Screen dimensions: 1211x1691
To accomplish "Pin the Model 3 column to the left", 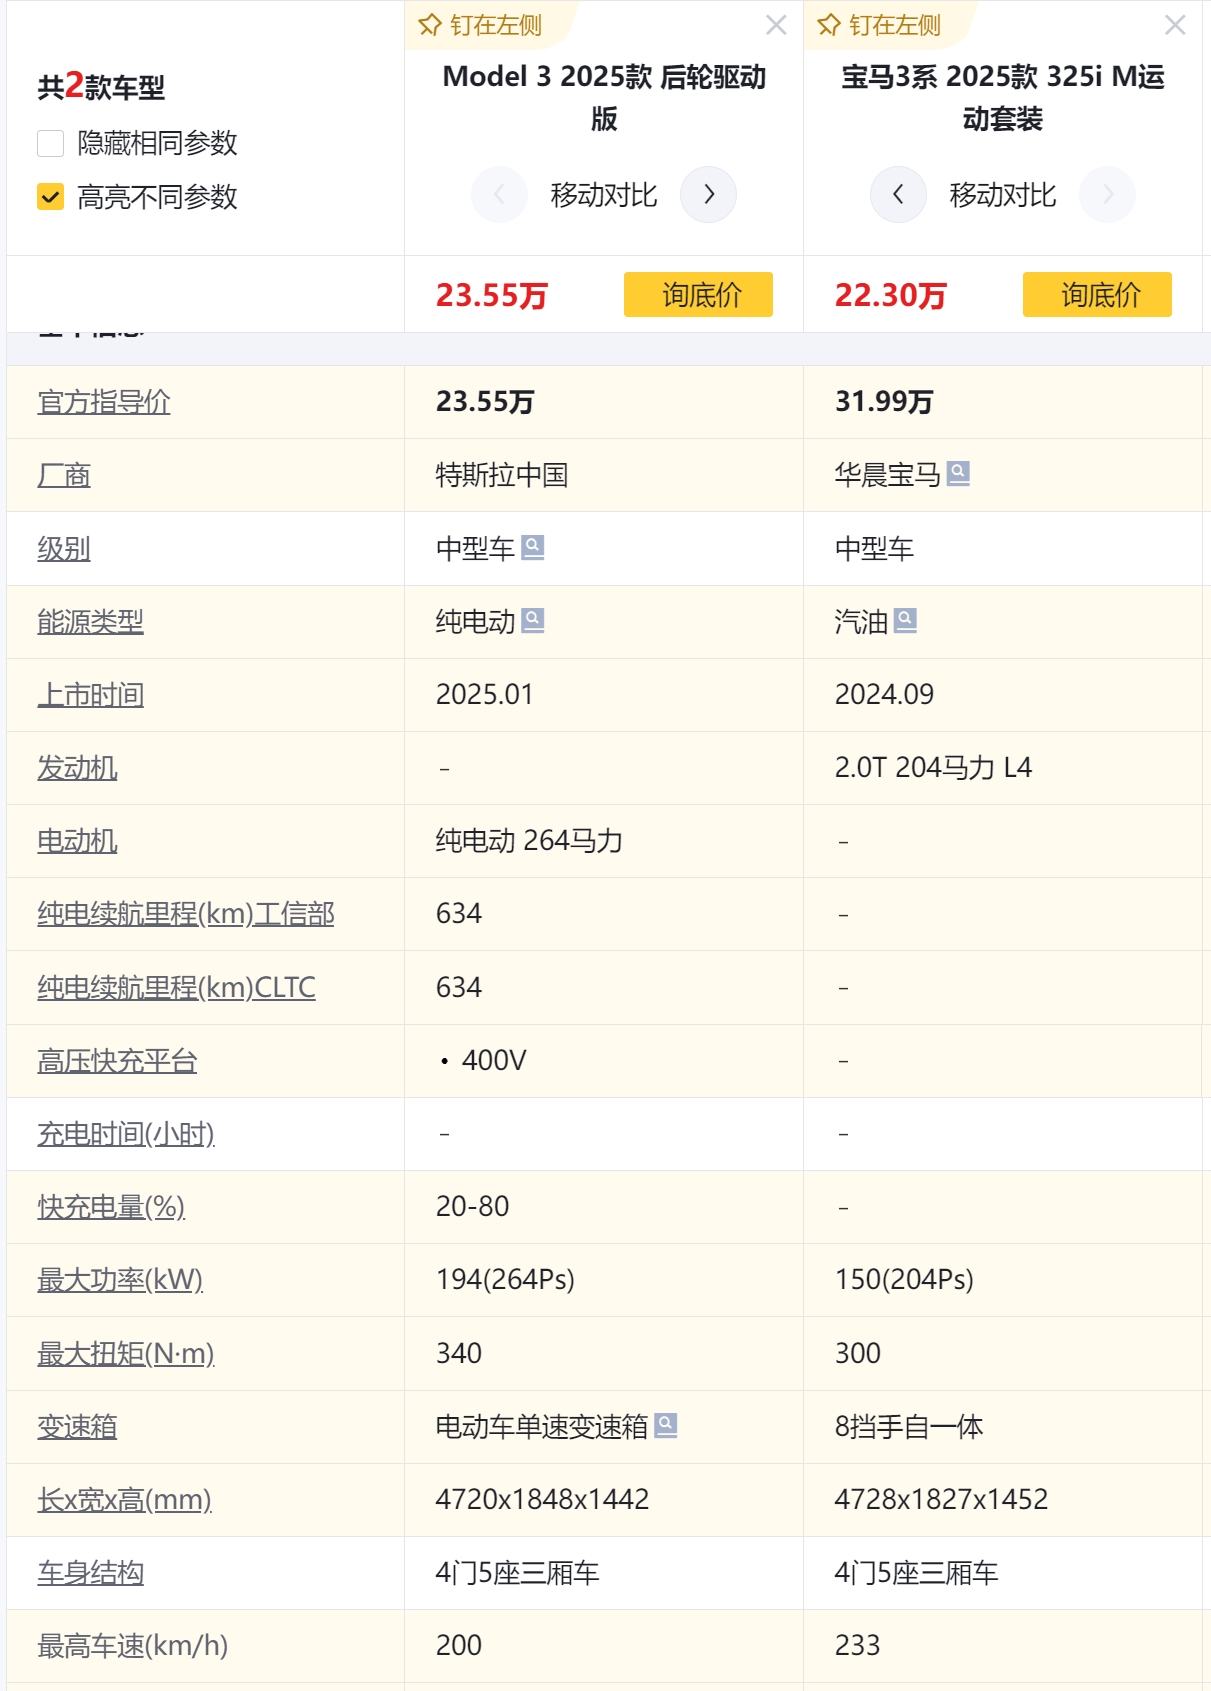I will click(x=481, y=25).
